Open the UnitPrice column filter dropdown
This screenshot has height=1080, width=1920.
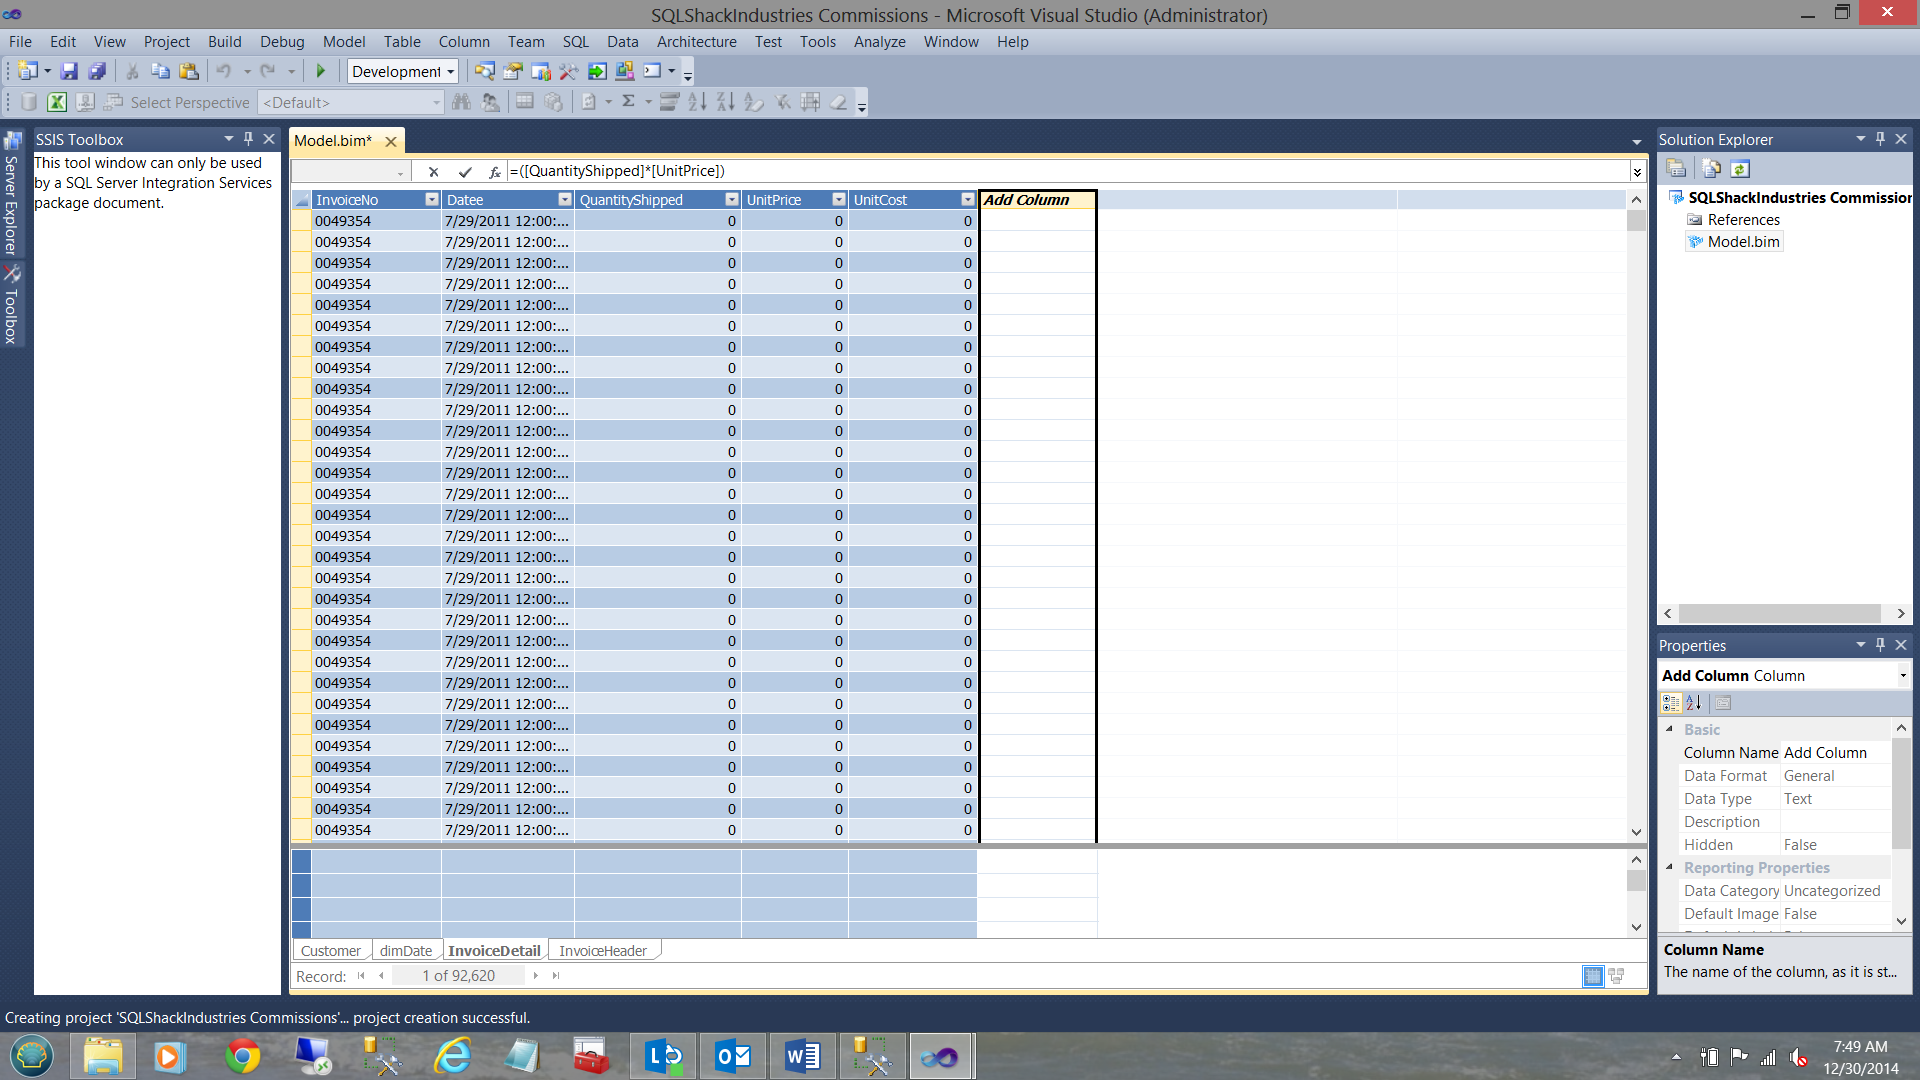click(x=838, y=200)
